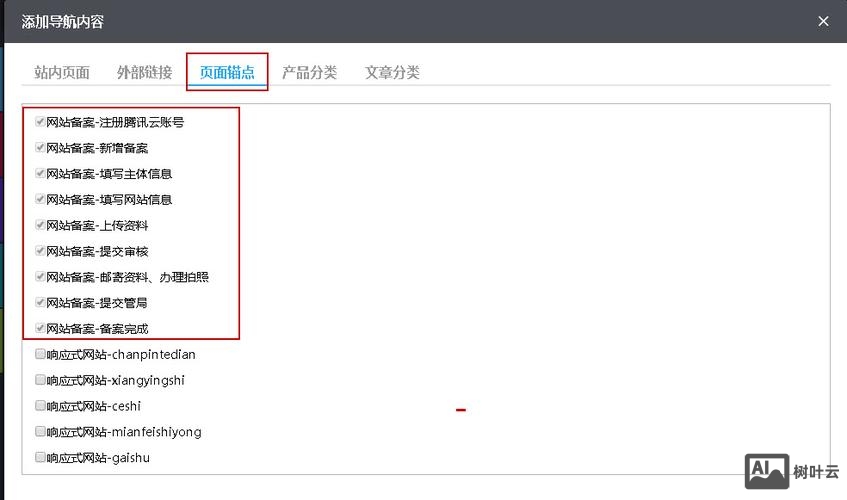The width and height of the screenshot is (847, 500).
Task: Tick the 响应式网站-ceshi checkbox
Action: point(40,406)
